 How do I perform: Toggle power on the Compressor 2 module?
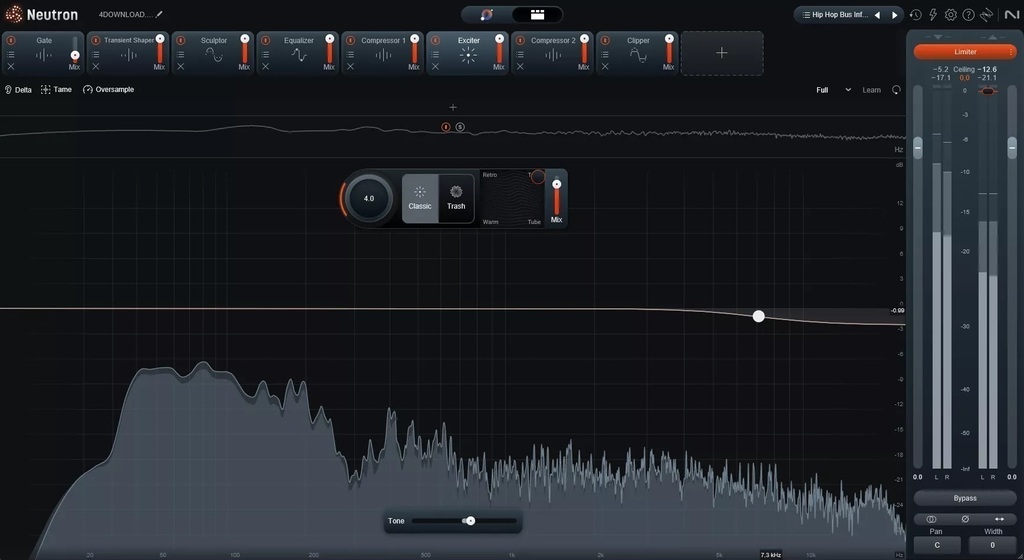coord(520,40)
